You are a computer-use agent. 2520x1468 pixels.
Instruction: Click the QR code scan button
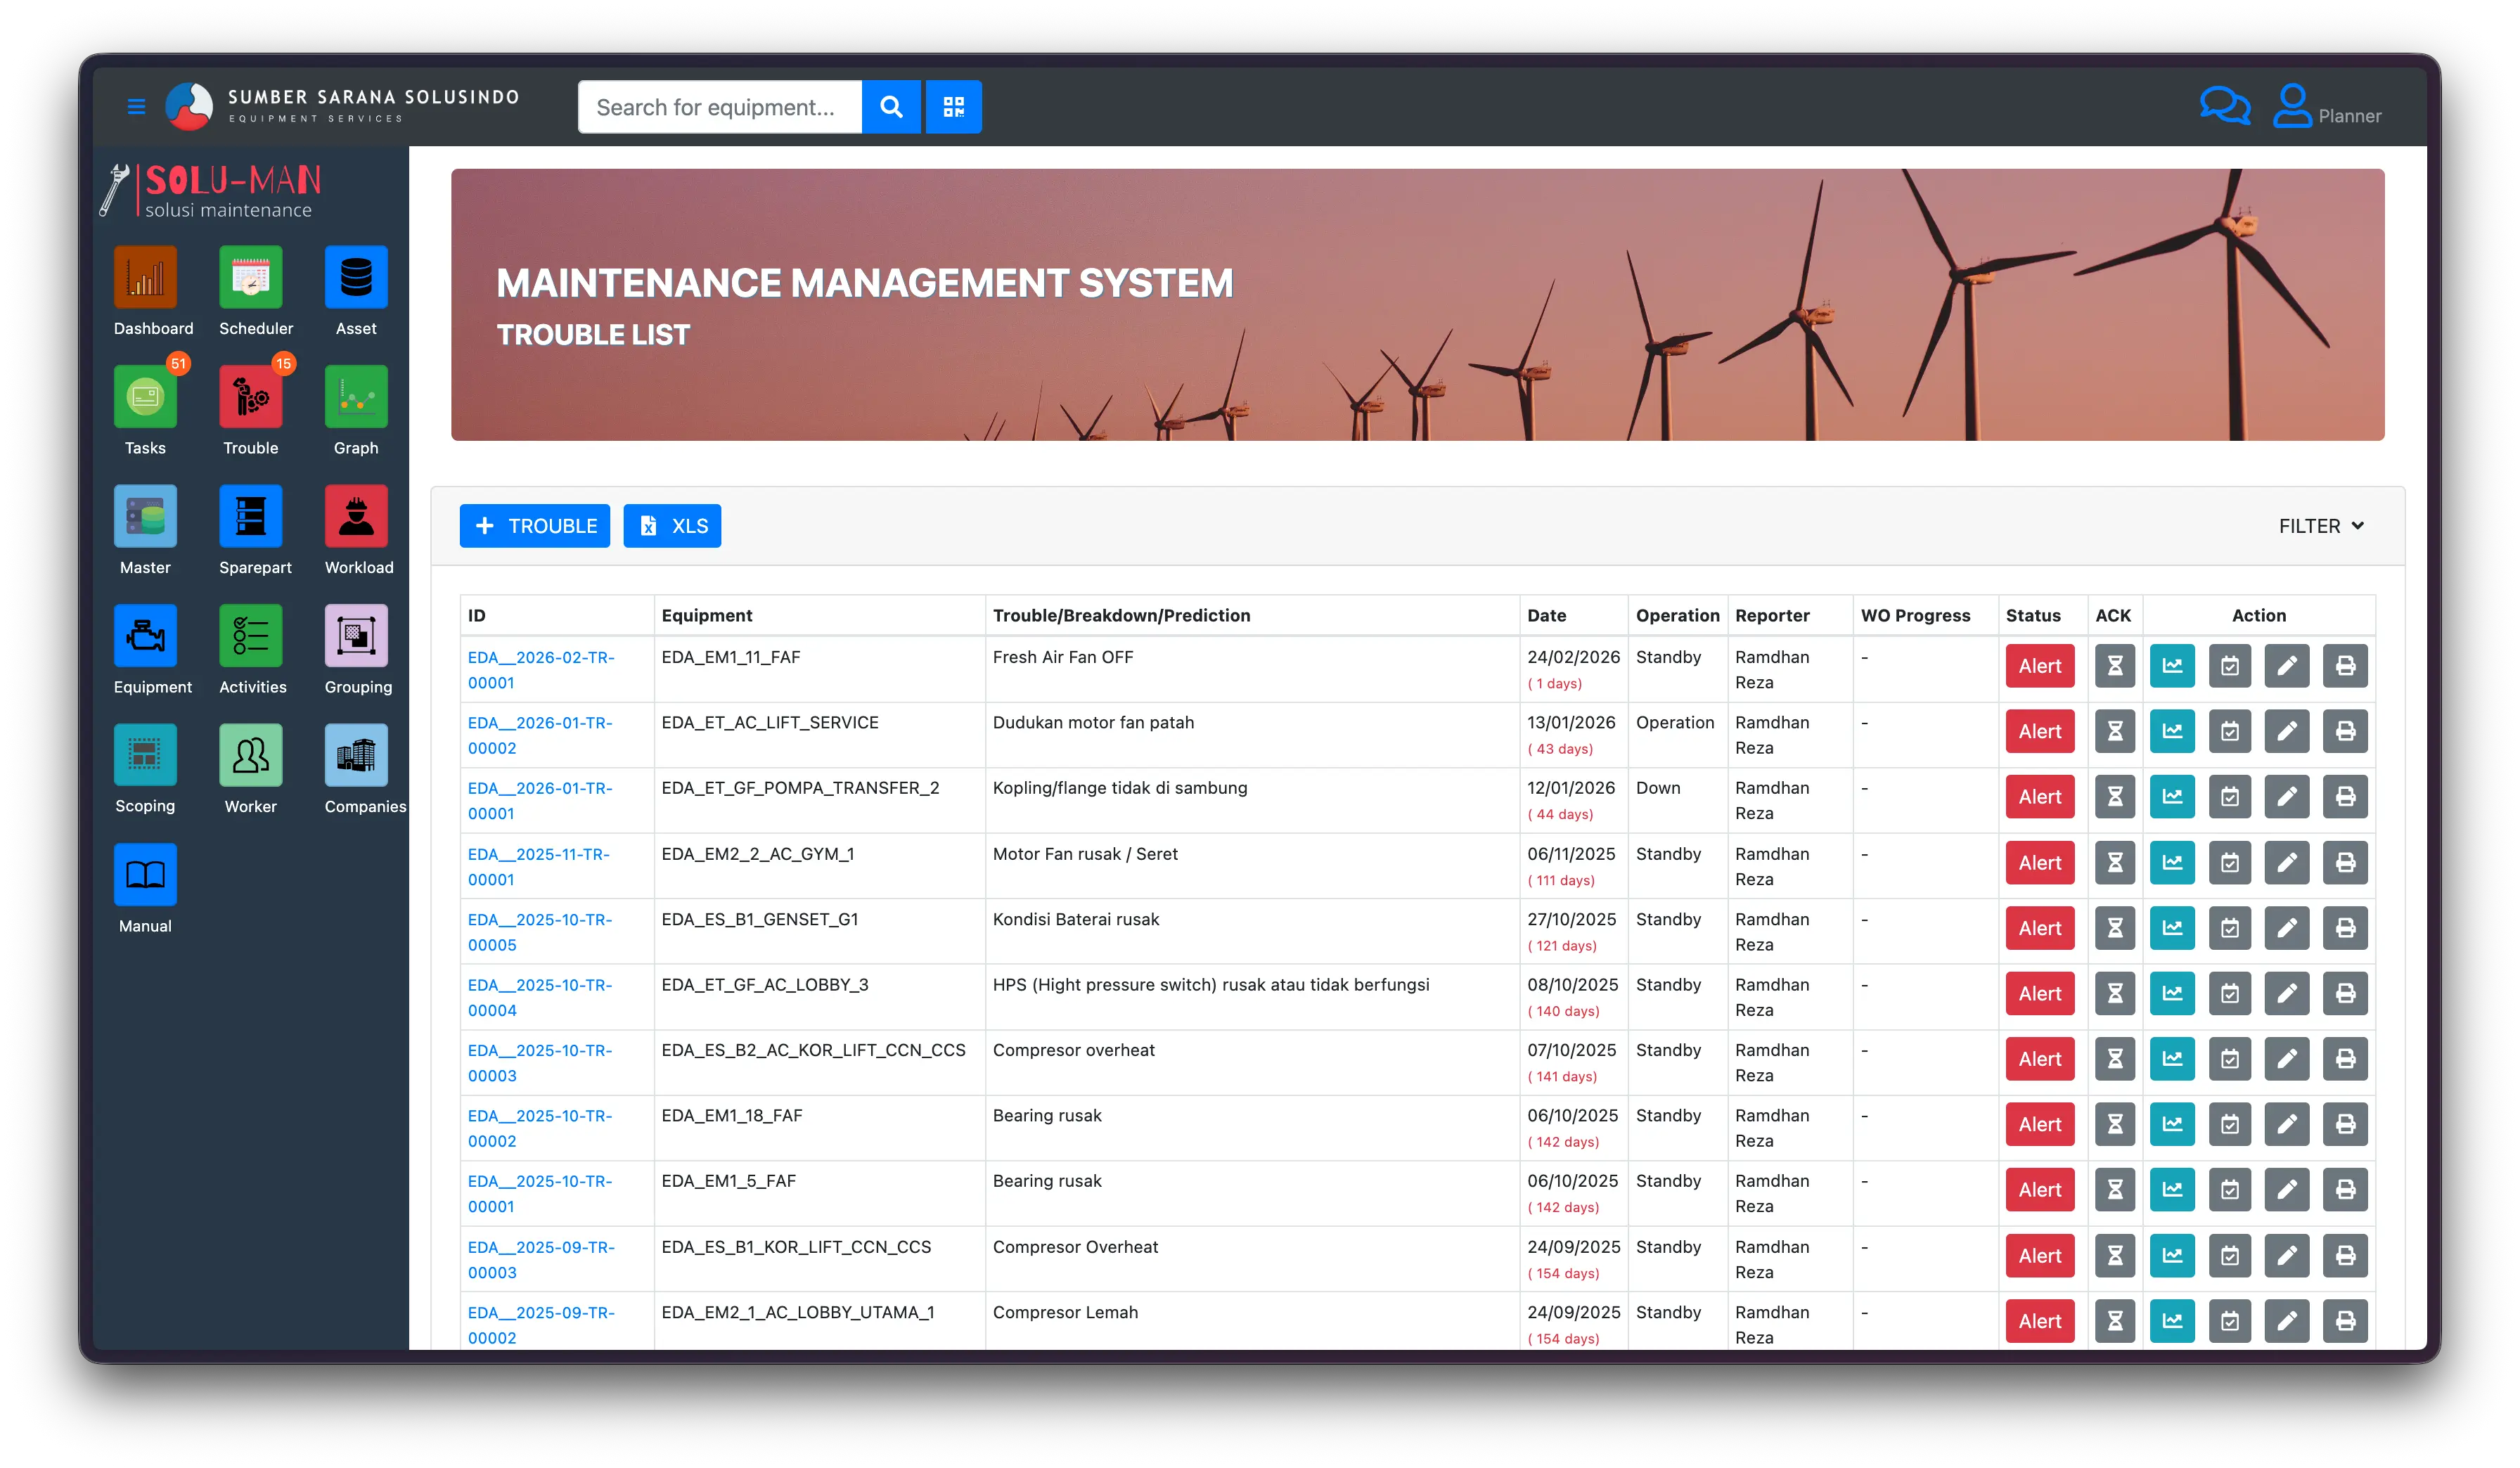tap(953, 107)
